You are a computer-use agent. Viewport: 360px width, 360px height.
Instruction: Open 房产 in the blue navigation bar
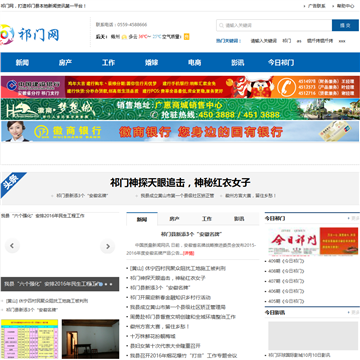[x=65, y=62]
